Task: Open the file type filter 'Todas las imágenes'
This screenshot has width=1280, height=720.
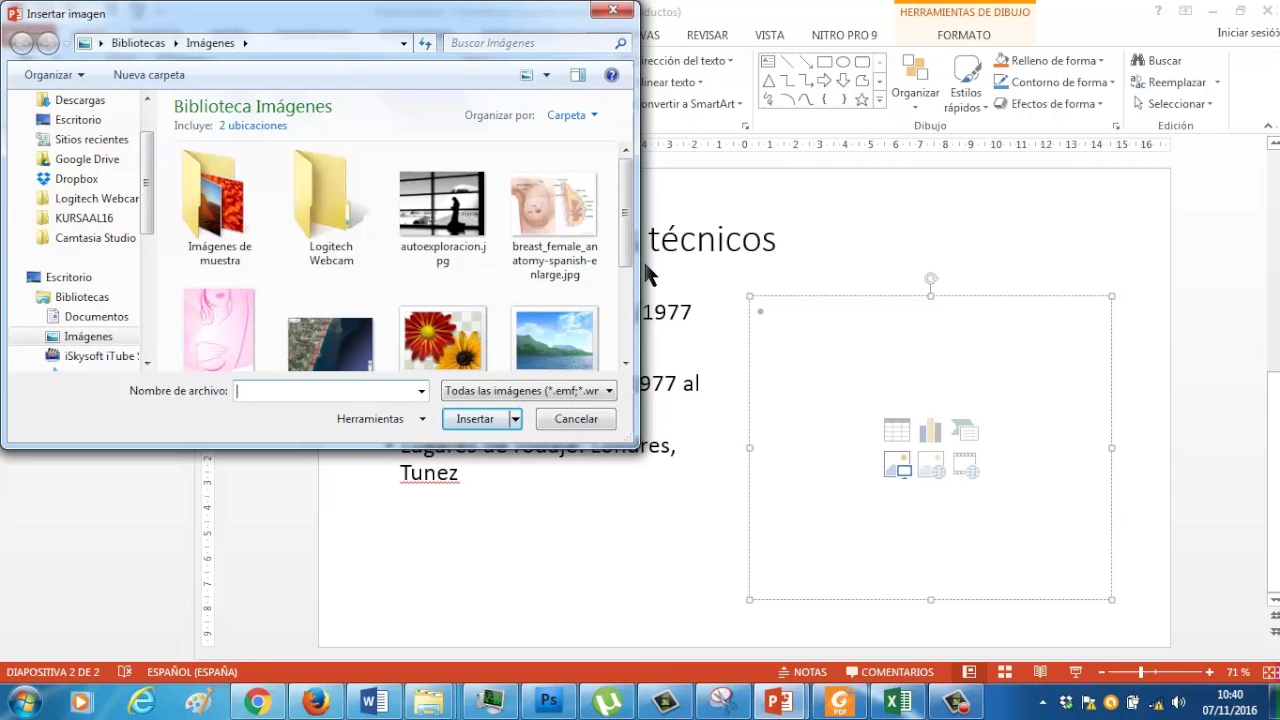Action: [529, 391]
